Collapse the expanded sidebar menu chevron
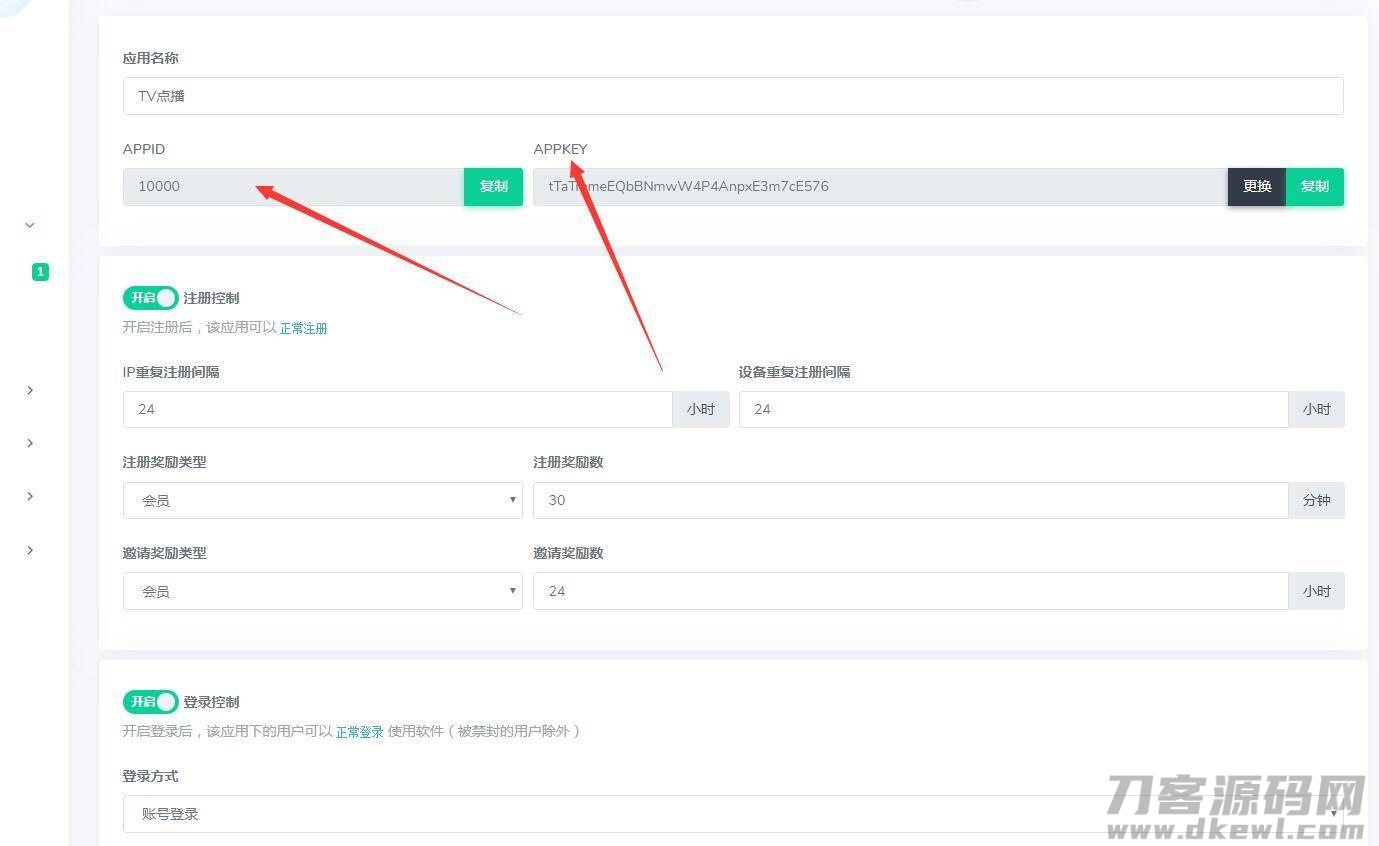The height and width of the screenshot is (846, 1379). (x=30, y=225)
